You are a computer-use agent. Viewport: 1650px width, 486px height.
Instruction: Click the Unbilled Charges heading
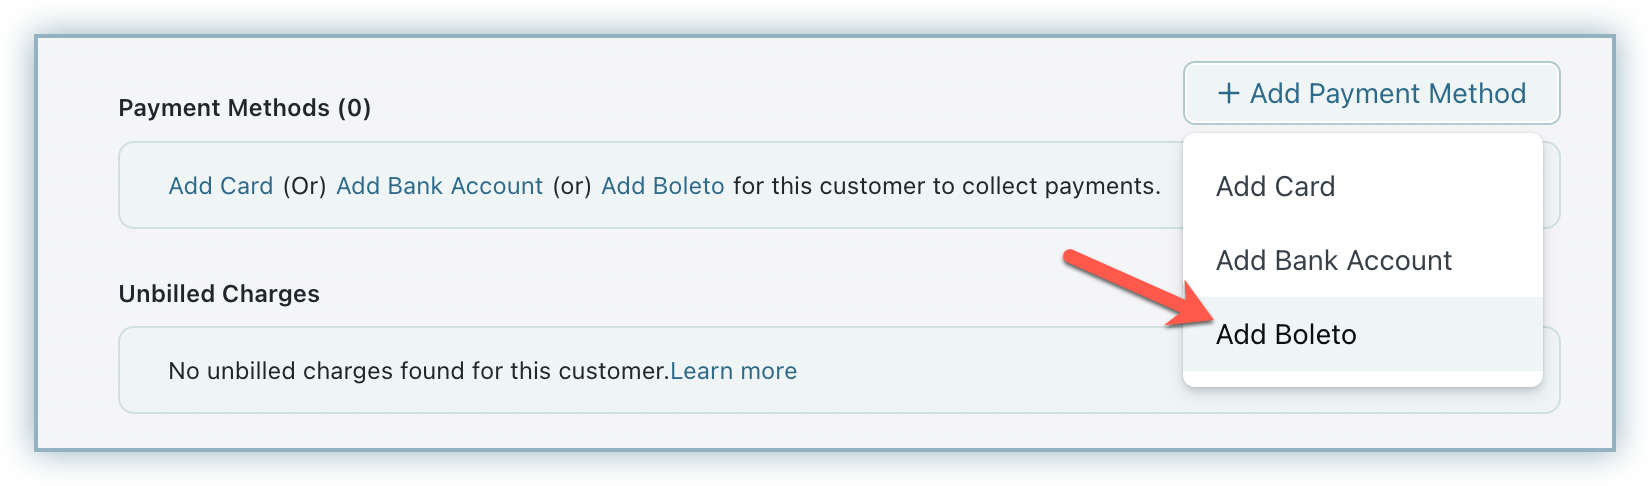pos(219,294)
